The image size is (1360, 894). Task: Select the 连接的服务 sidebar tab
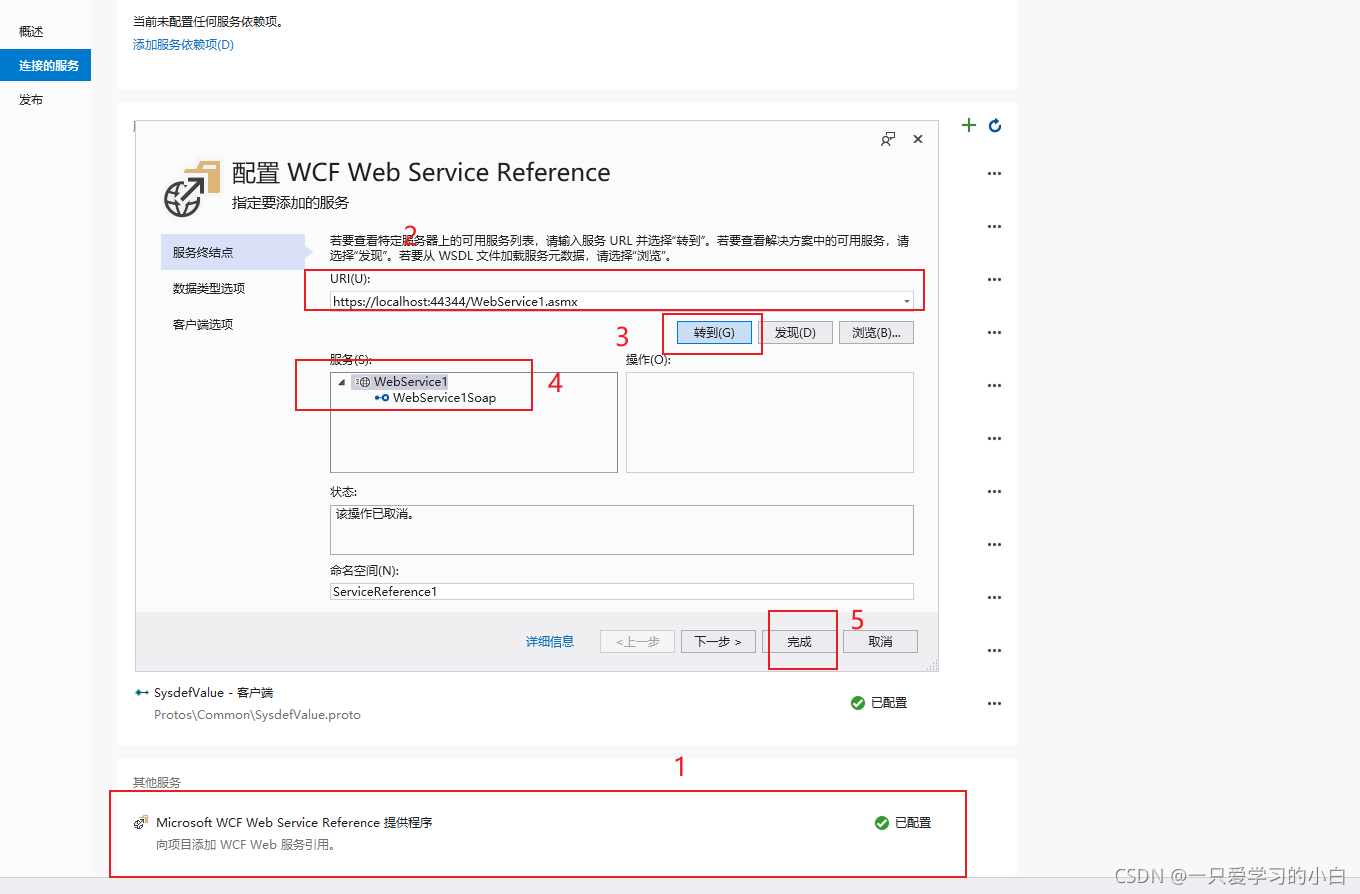[x=45, y=66]
